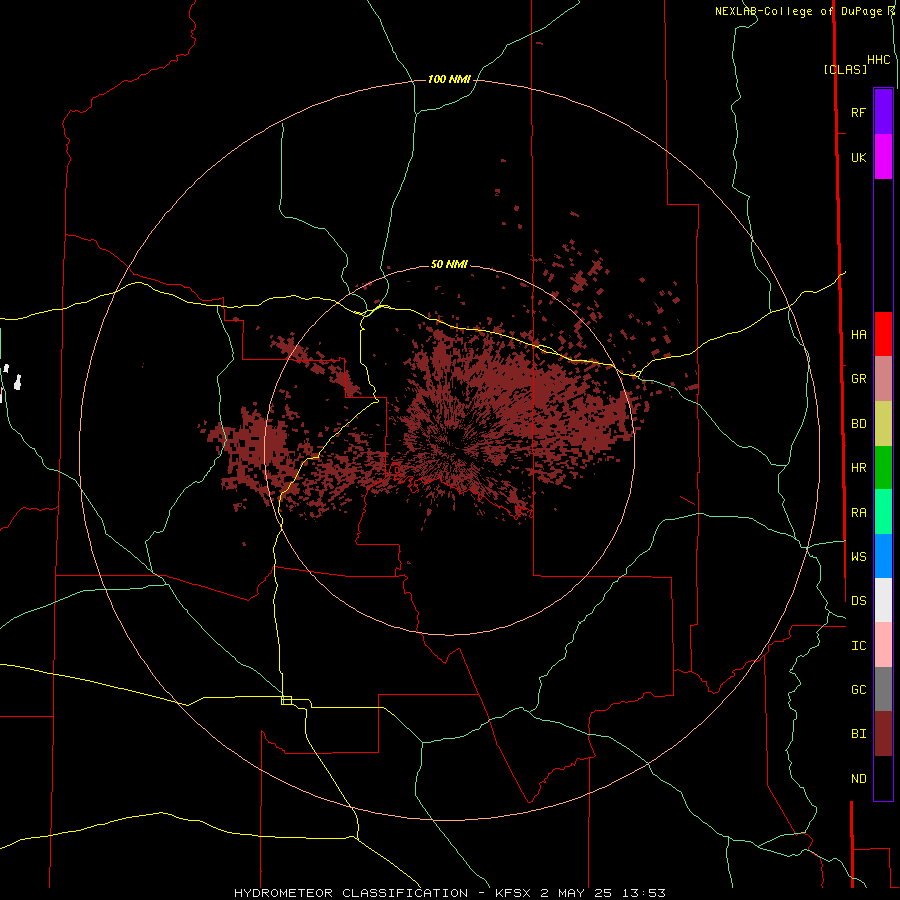Click the HA red legend swatch
Viewport: 900px width, 900px height.
click(x=883, y=334)
